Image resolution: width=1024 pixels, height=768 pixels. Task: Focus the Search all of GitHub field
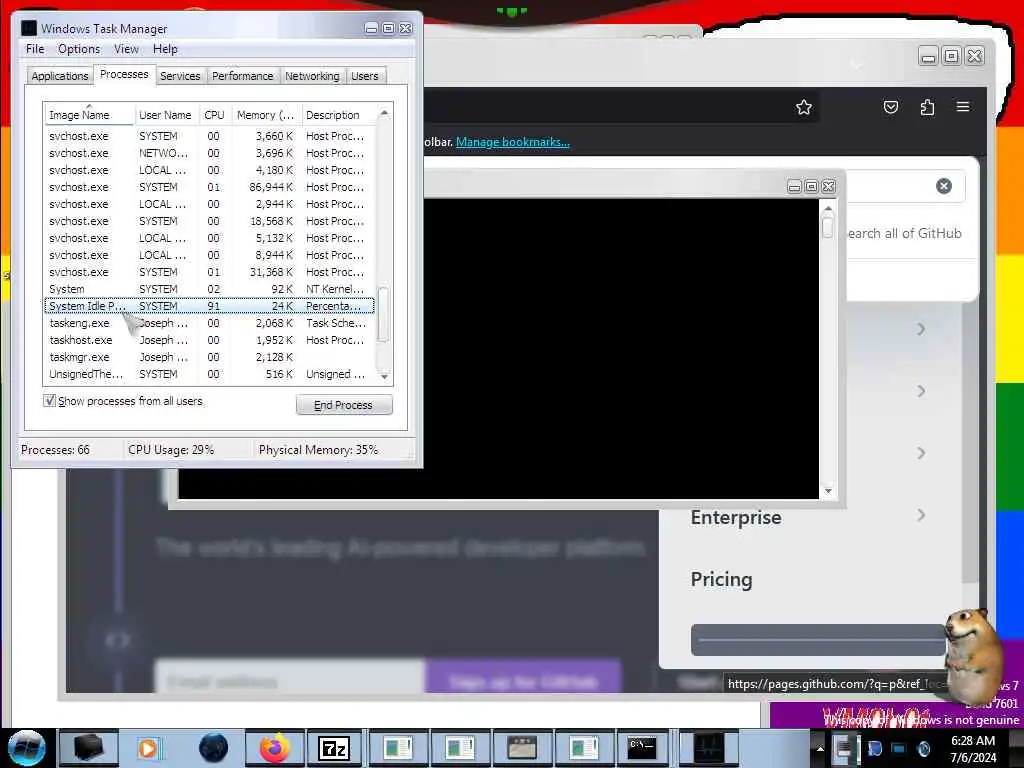(x=904, y=233)
